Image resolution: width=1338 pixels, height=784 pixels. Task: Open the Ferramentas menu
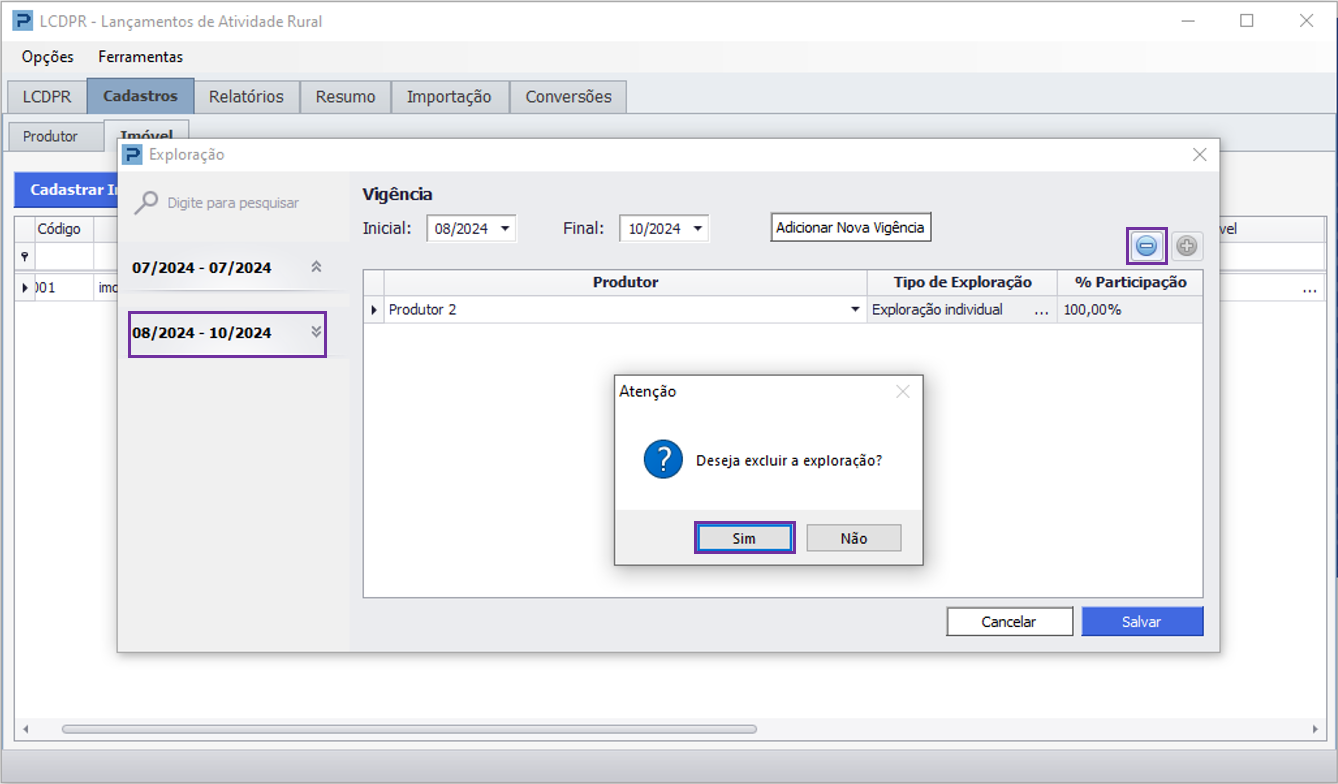tap(140, 57)
